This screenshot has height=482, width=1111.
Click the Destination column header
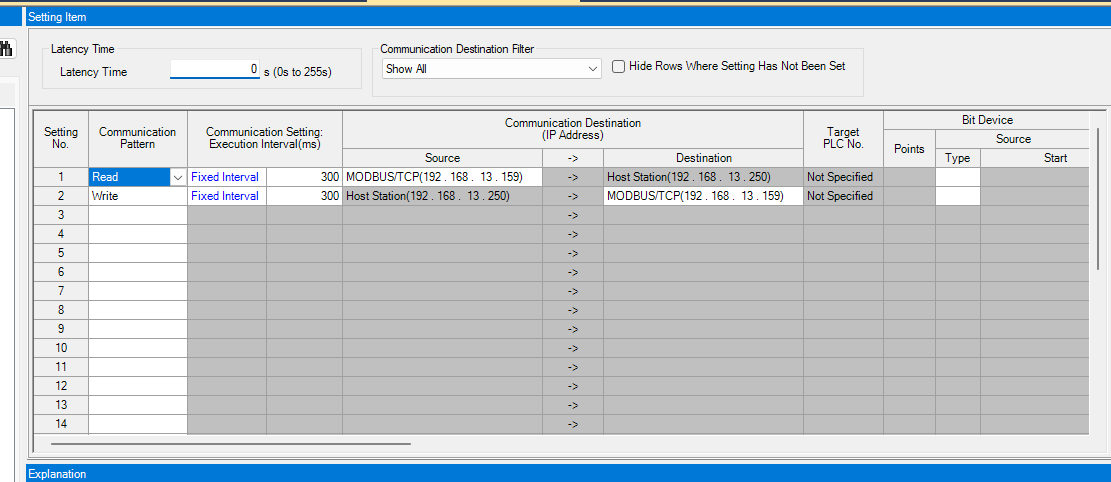coord(703,158)
